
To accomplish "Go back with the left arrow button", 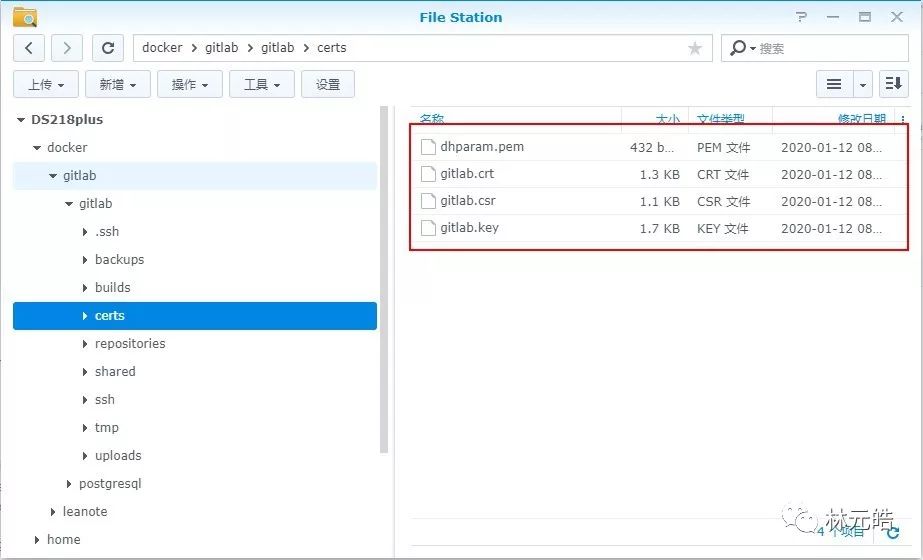I will [x=29, y=48].
